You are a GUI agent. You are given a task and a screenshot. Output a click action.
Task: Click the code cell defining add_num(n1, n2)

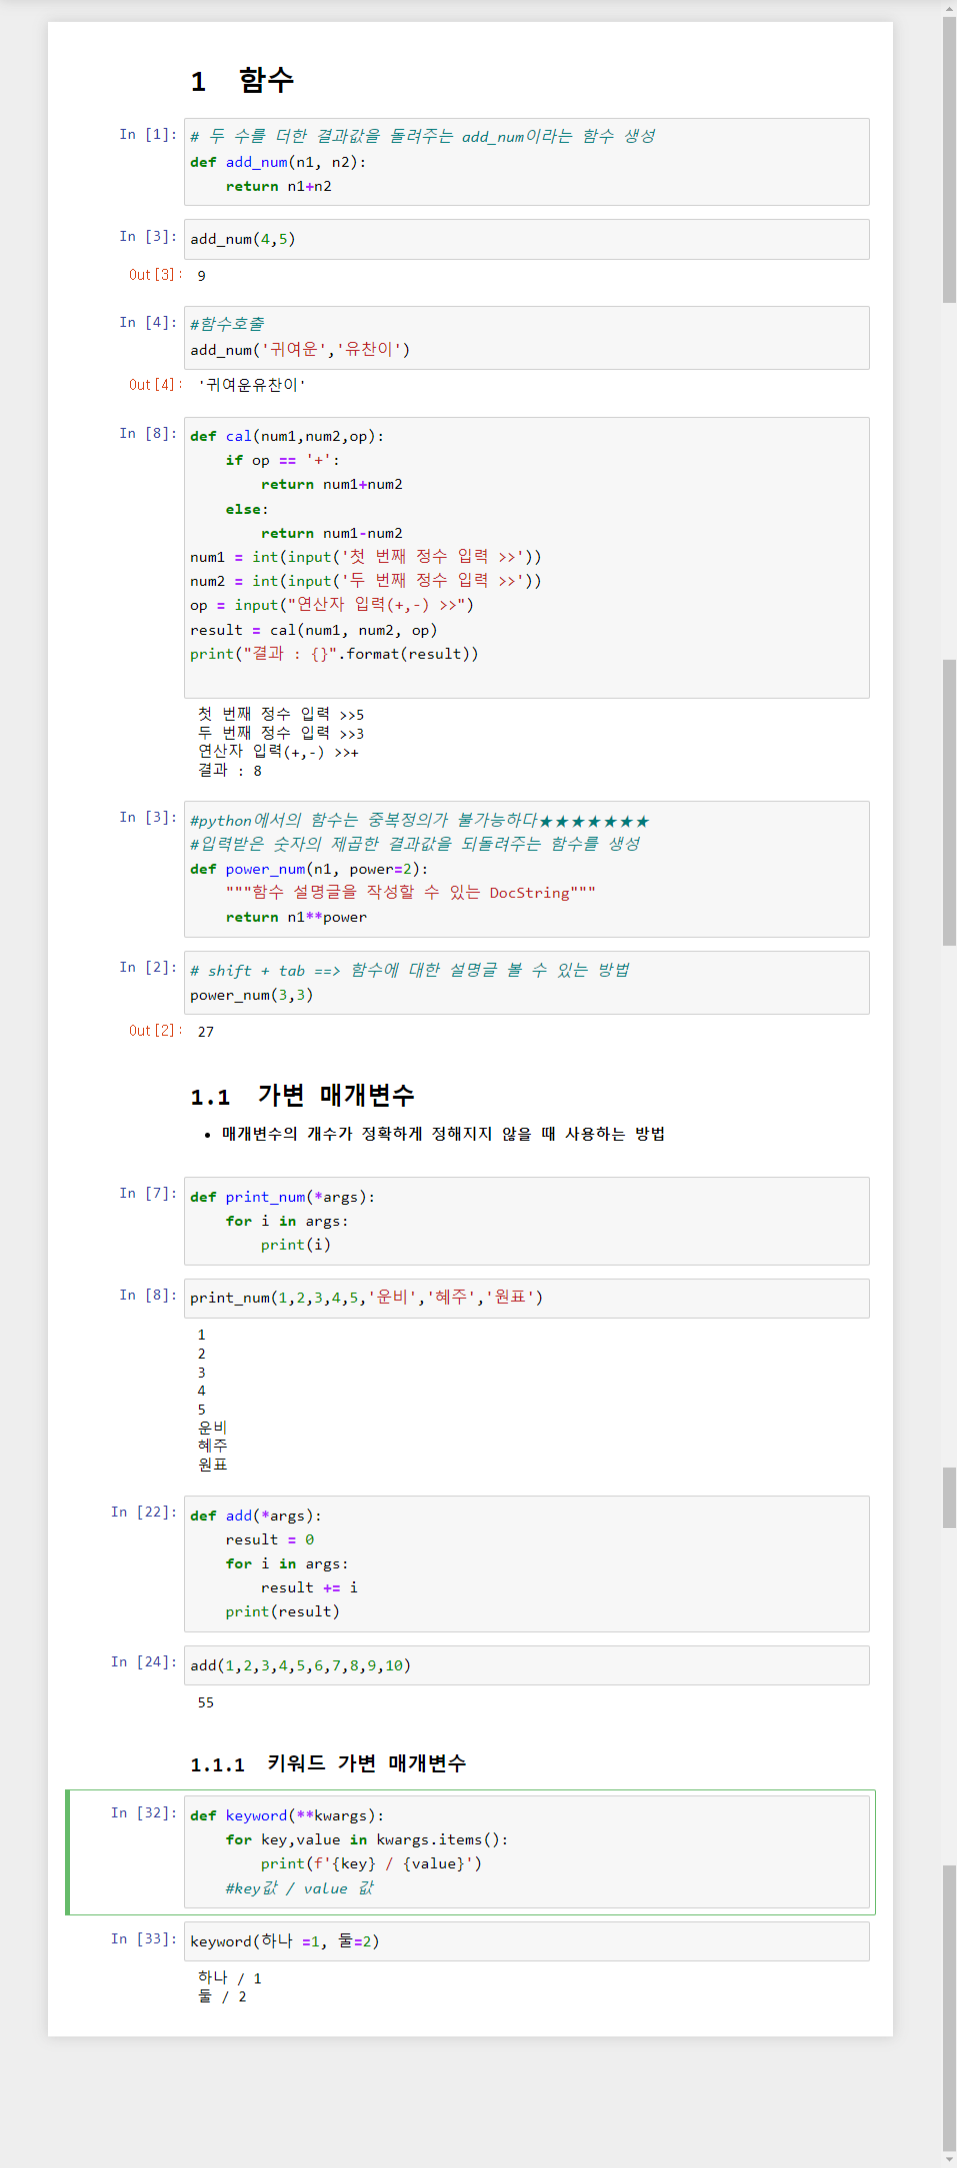[x=526, y=162]
